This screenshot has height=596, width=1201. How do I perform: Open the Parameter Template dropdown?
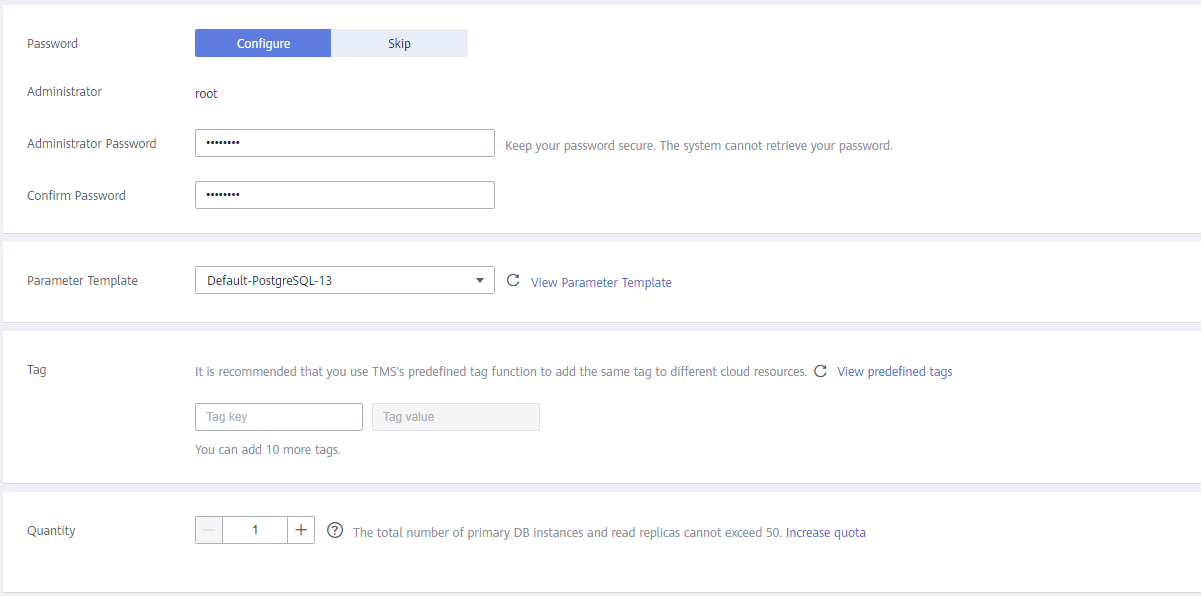(345, 280)
